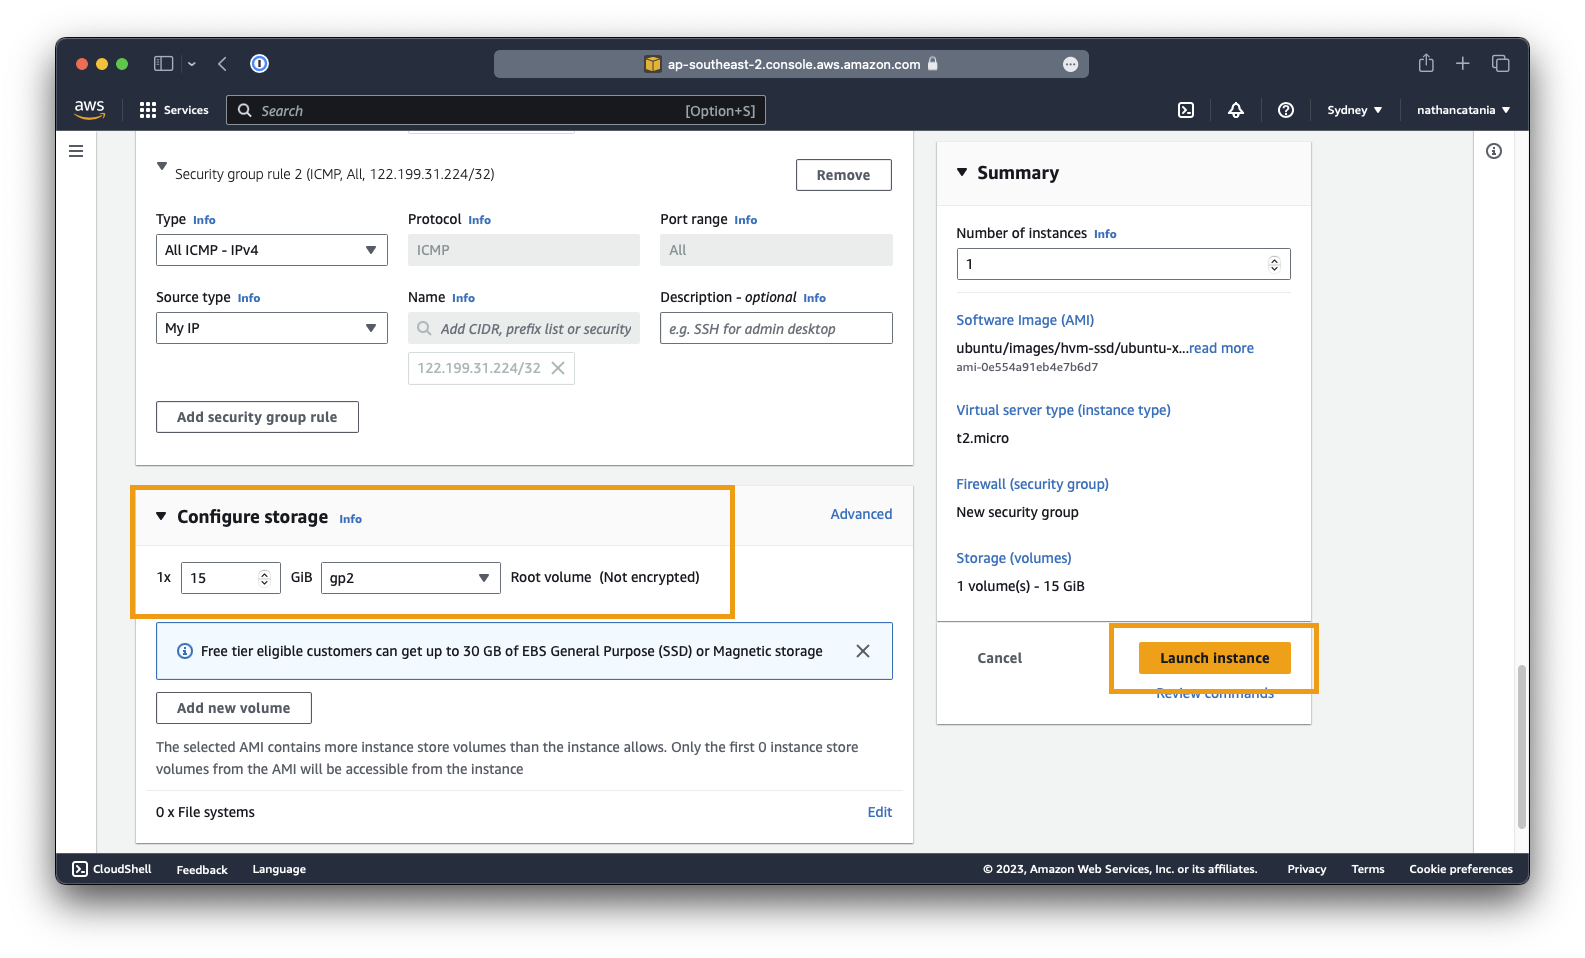Dismiss the free tier info banner
This screenshot has width=1585, height=958.
[x=863, y=651]
